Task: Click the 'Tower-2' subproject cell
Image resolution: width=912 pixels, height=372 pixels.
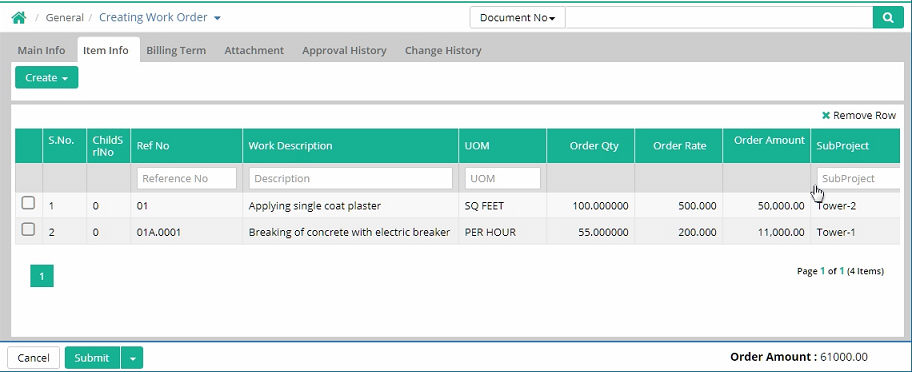Action: (855, 206)
